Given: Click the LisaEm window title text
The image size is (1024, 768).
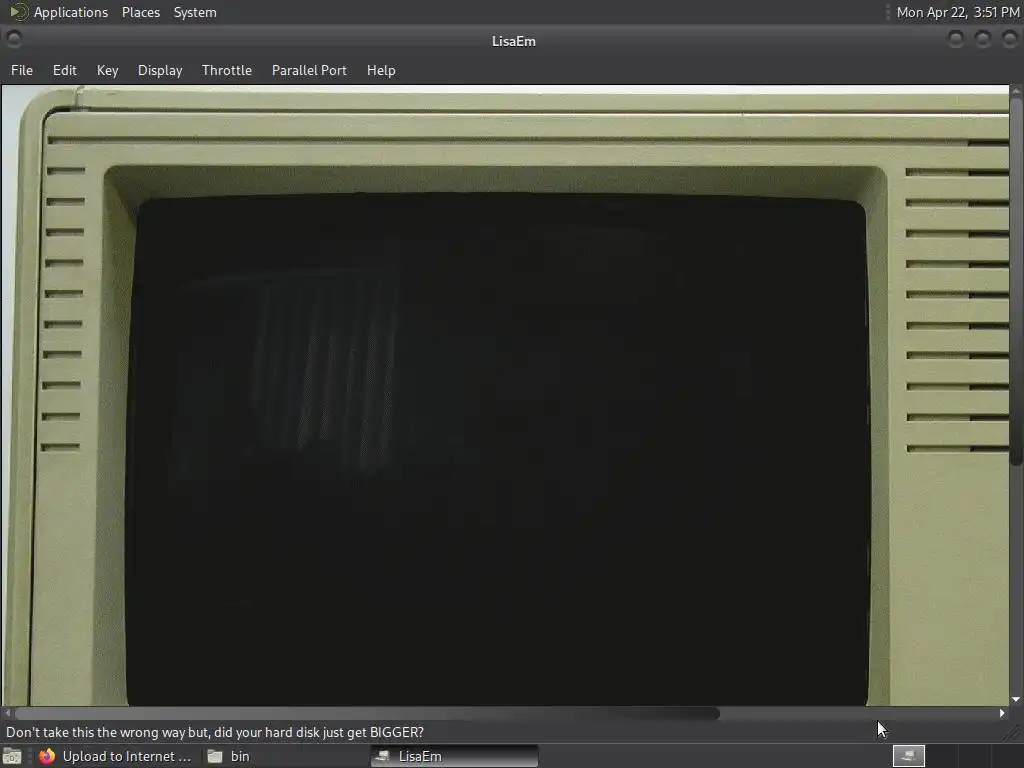Looking at the screenshot, I should click(513, 41).
